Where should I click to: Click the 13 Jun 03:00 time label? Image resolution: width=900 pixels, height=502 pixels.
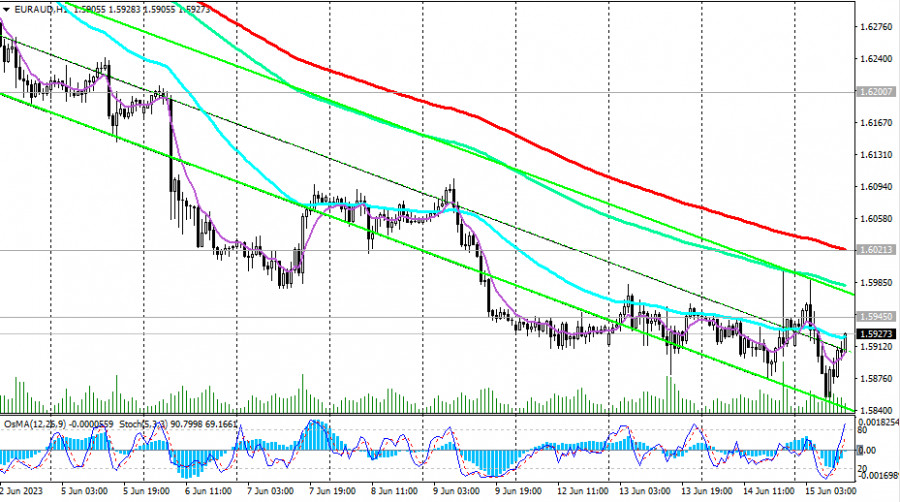(x=645, y=491)
